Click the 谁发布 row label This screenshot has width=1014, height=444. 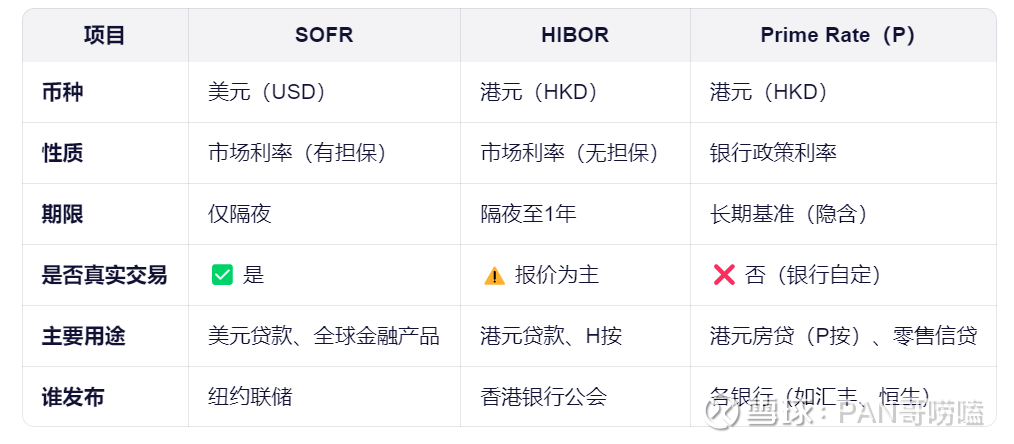[73, 397]
